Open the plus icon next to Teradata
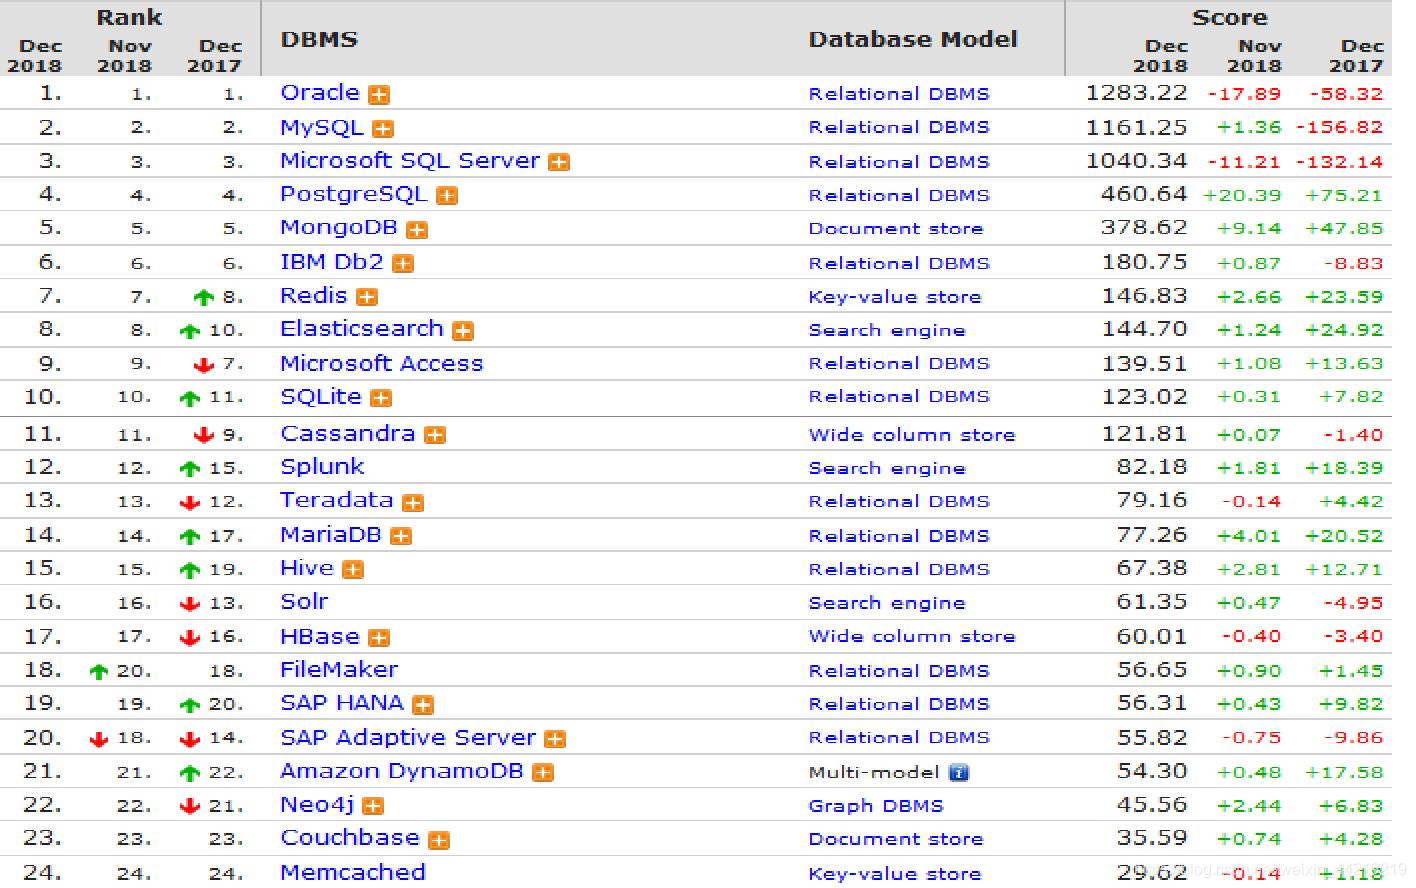The height and width of the screenshot is (888, 1416). pyautogui.click(x=413, y=502)
